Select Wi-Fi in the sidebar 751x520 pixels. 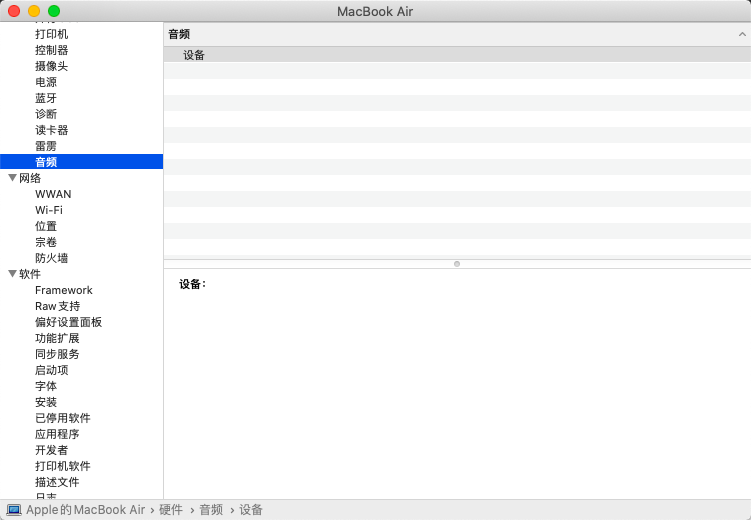[x=49, y=210]
